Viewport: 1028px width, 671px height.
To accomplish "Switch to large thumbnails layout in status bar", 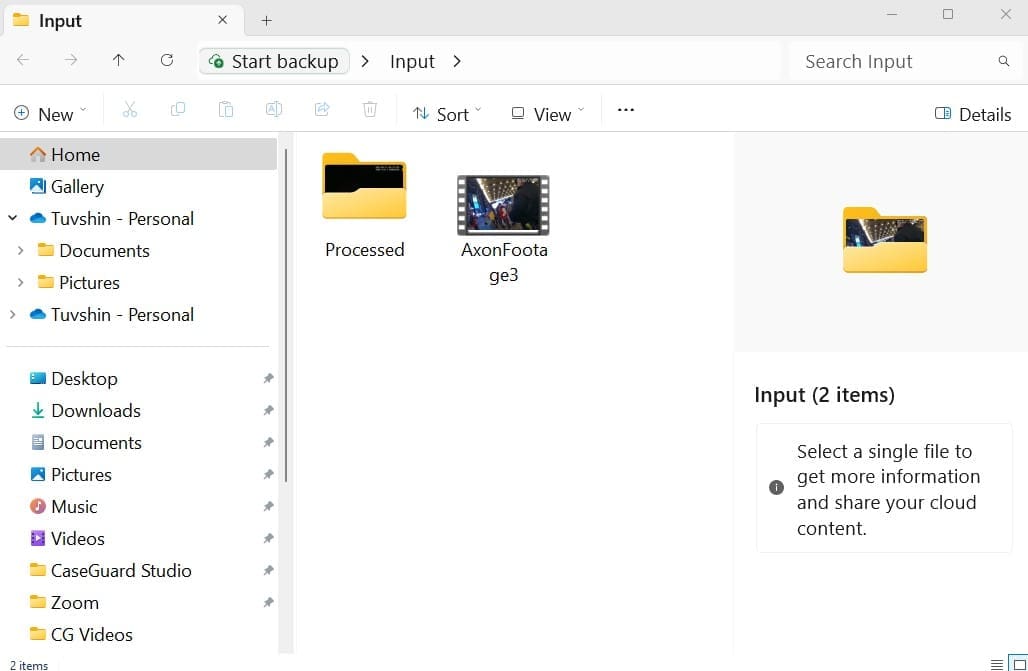I will (x=1017, y=662).
